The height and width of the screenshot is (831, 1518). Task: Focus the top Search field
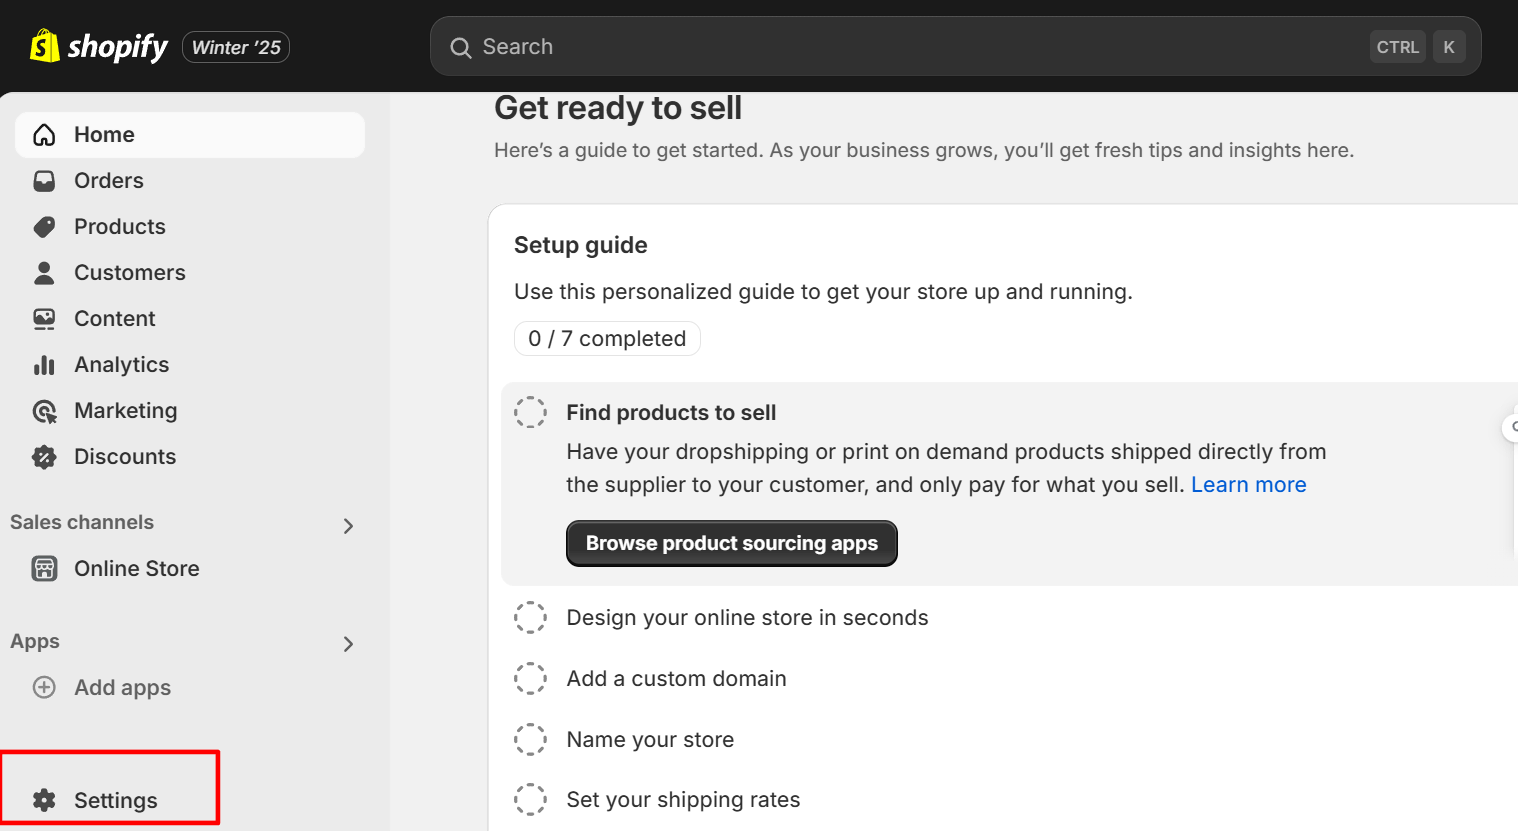[x=900, y=47]
